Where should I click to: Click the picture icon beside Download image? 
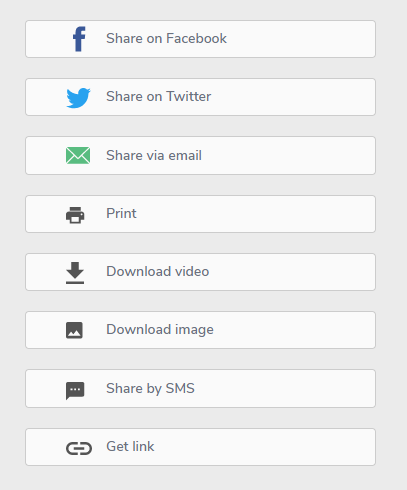point(74,330)
